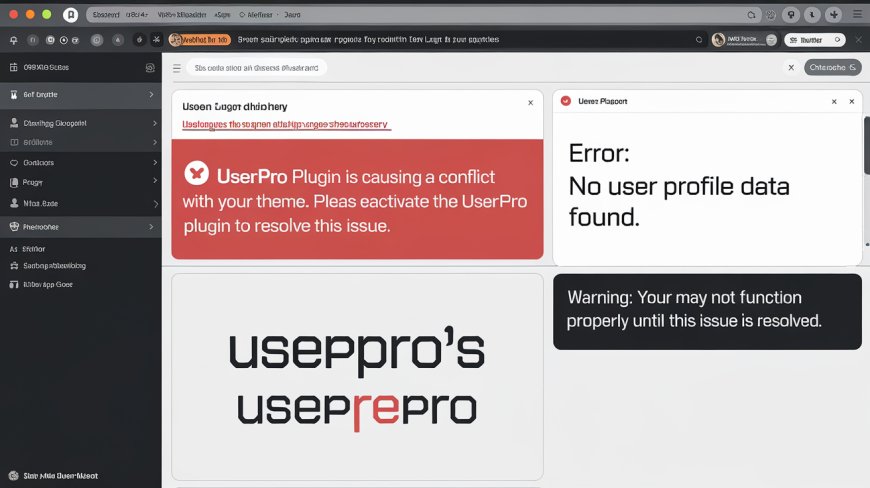Click the "No user profile data found." error text

tap(679, 201)
